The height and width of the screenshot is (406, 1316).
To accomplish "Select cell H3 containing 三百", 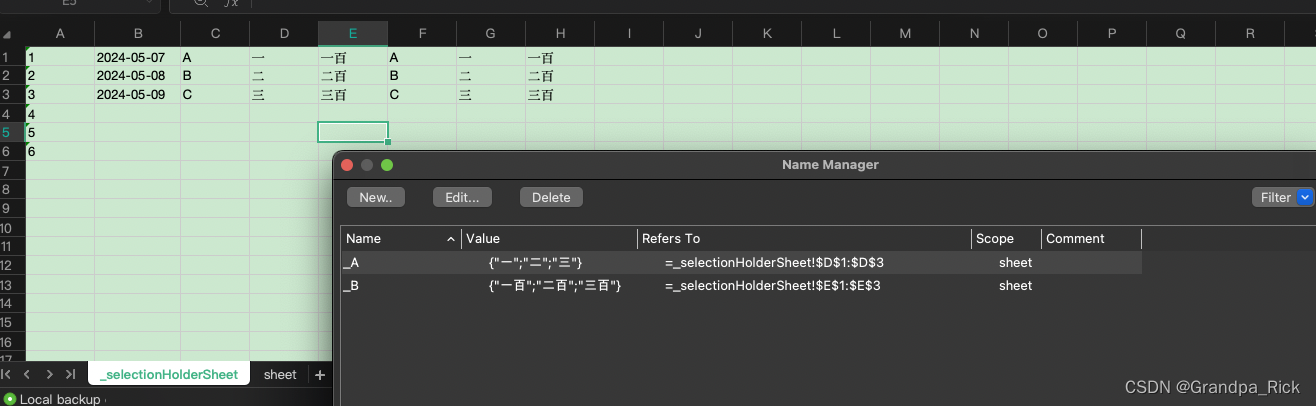I will coord(560,95).
